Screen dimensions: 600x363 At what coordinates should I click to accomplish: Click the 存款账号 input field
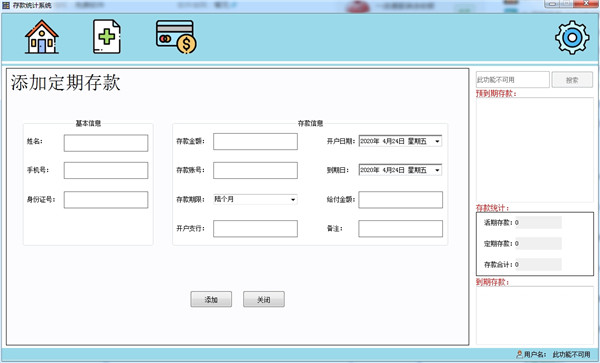pos(255,170)
